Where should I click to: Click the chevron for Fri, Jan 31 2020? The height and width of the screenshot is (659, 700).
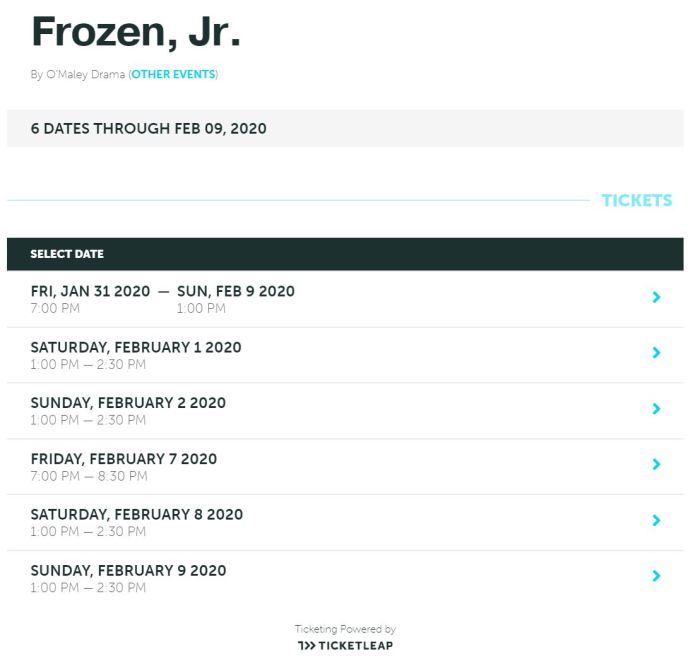pyautogui.click(x=656, y=297)
